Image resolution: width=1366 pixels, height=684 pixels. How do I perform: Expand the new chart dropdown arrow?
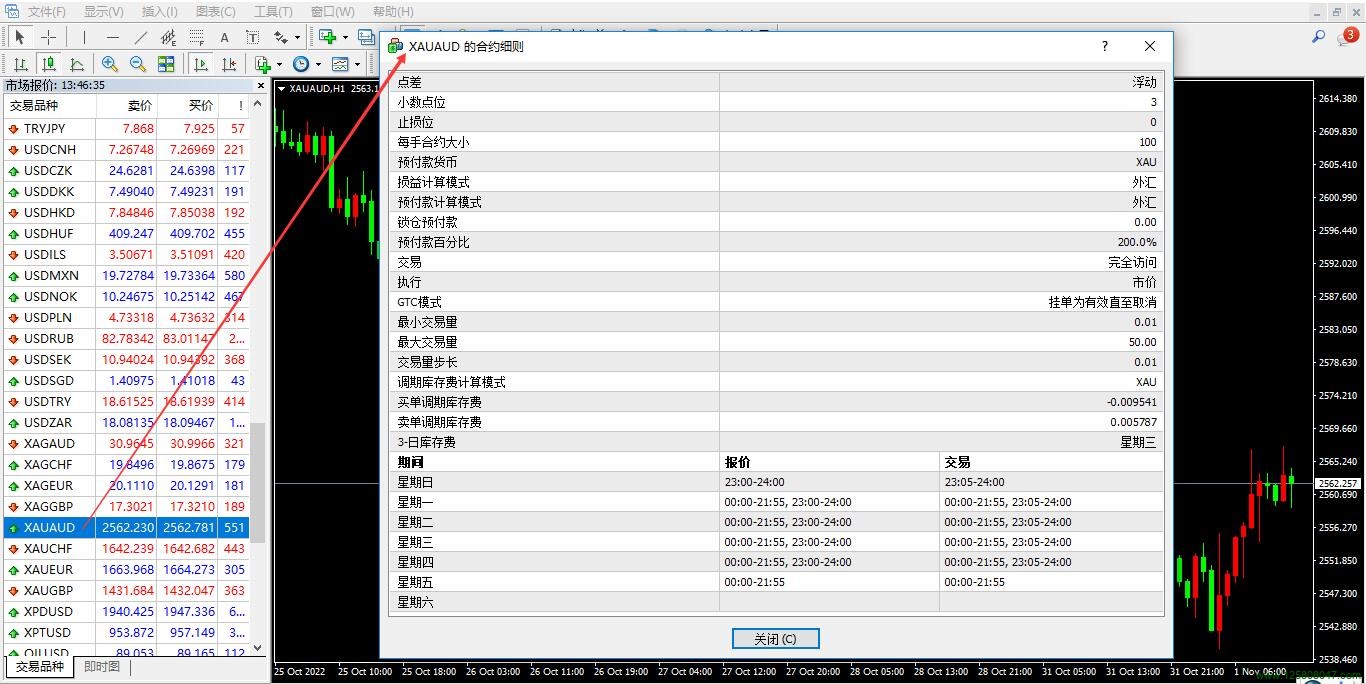pos(345,38)
